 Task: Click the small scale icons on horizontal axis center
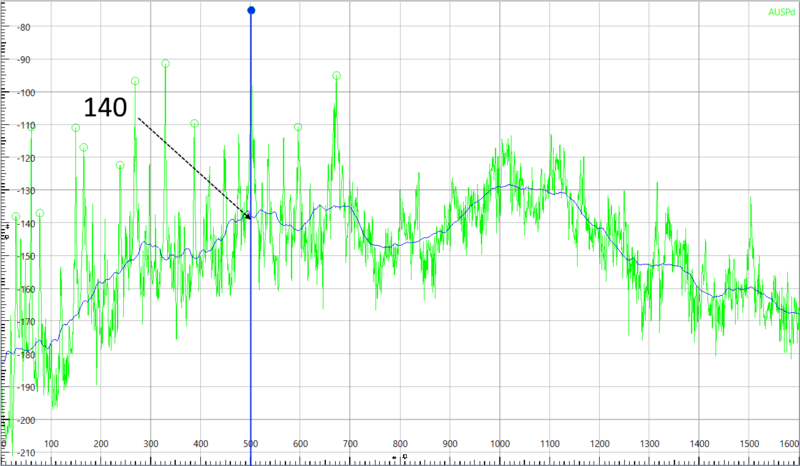point(399,456)
